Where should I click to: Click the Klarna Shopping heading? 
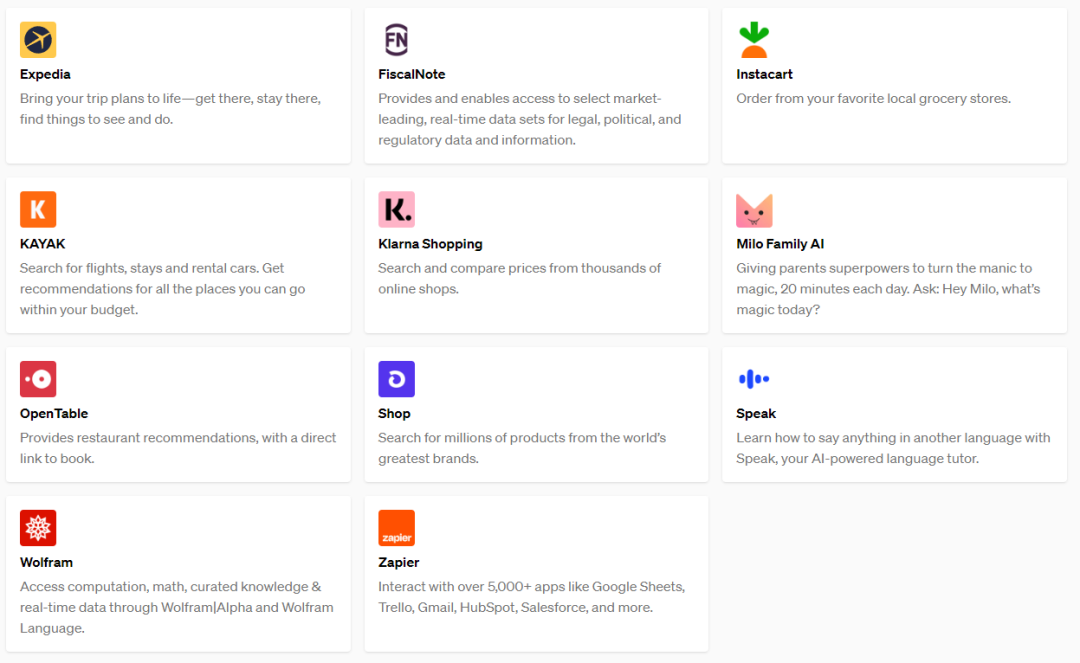click(x=430, y=244)
